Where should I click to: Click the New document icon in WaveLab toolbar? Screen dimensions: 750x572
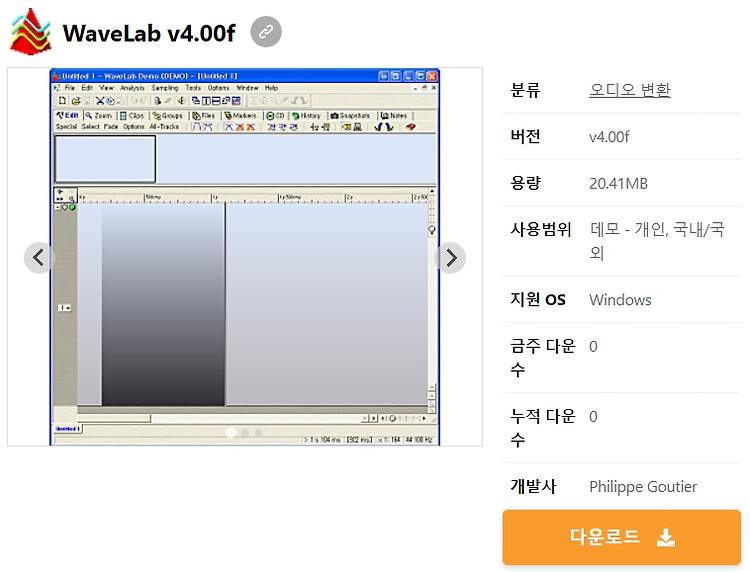point(62,101)
